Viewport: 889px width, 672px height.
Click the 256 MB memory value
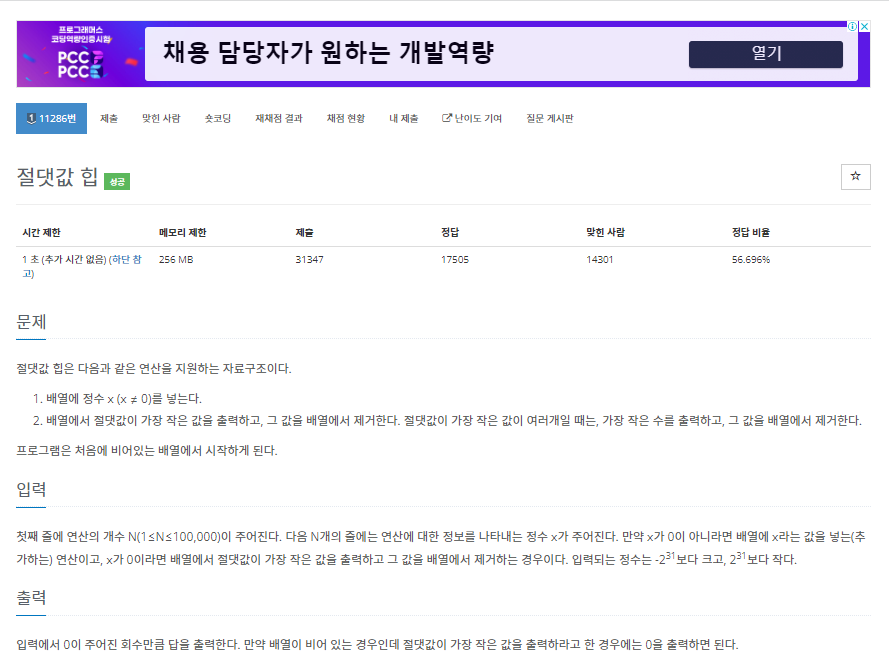[176, 260]
